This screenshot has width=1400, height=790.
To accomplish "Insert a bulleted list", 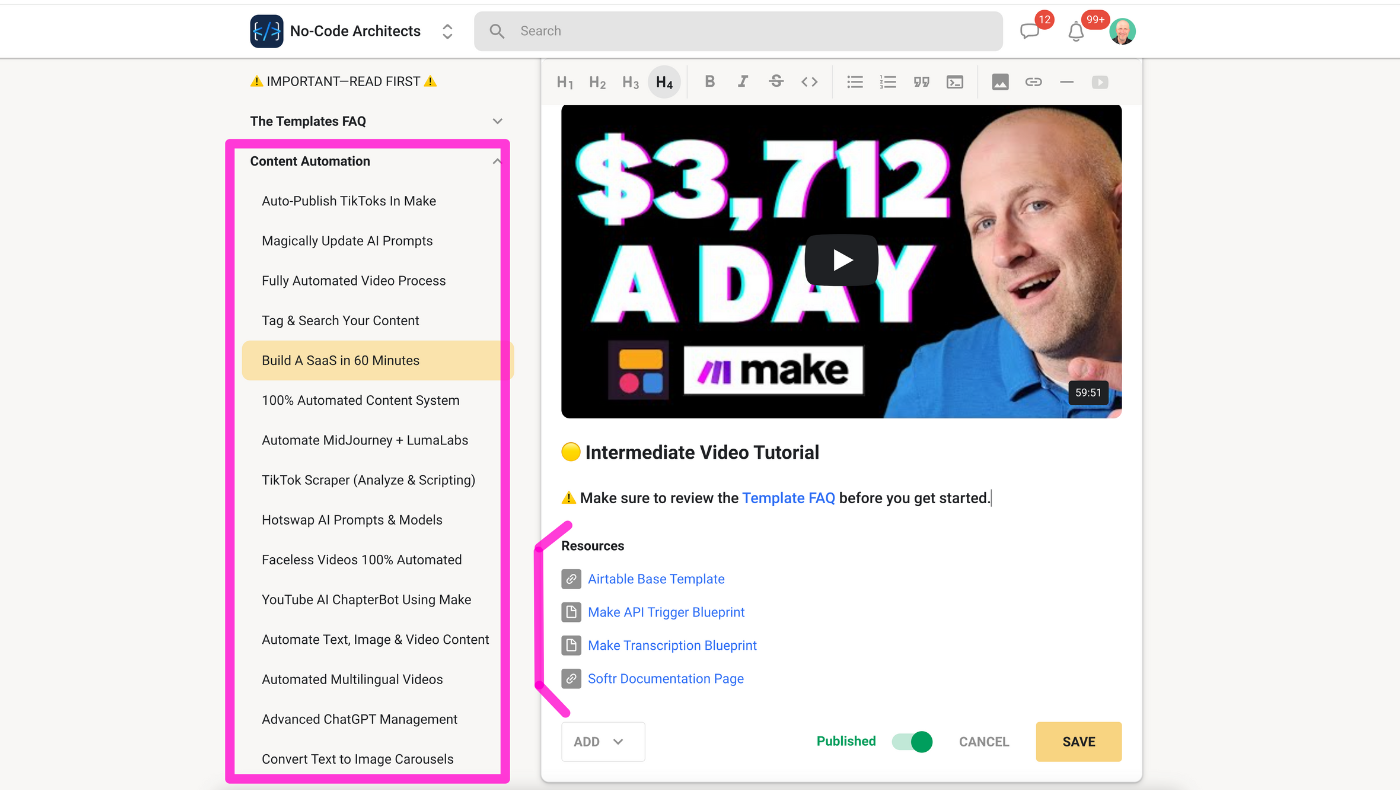I will 855,82.
